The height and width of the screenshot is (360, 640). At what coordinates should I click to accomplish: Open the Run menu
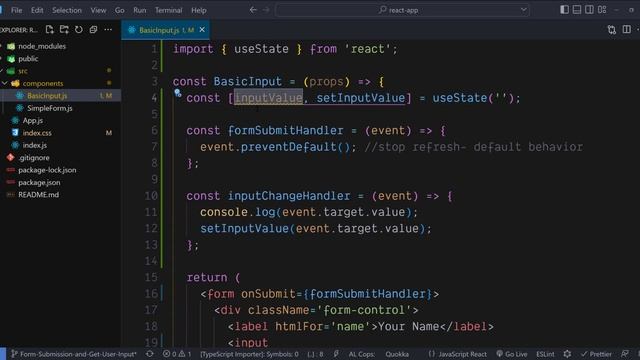pos(140,10)
